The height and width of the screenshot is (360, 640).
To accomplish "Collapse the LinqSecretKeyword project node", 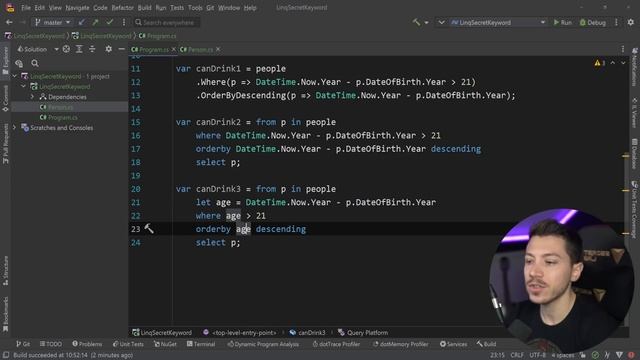I will pos(24,87).
